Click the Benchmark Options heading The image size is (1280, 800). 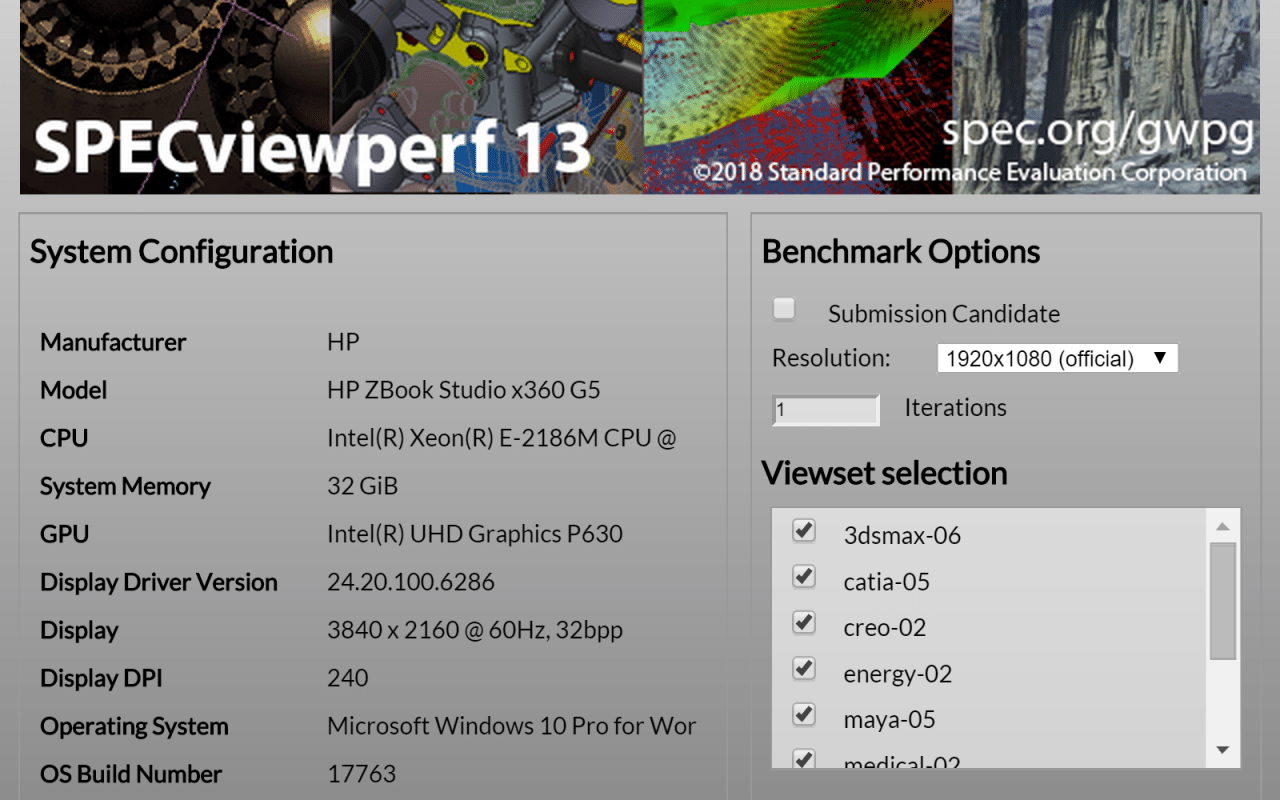(901, 252)
